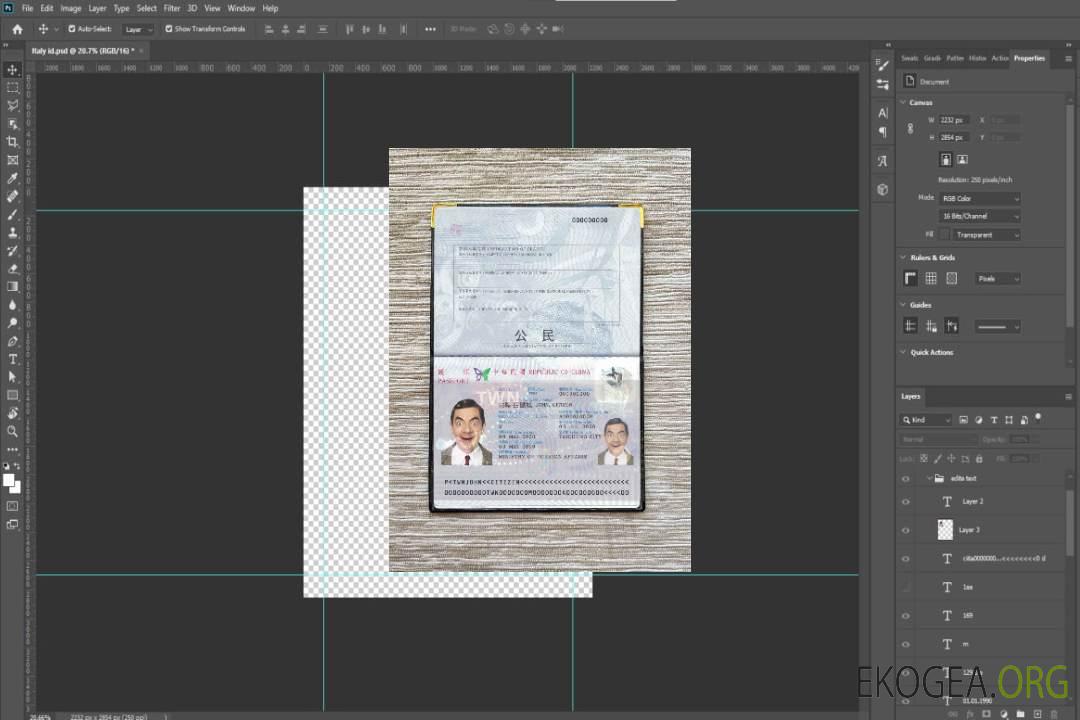Open the layer filter Kind dropdown
Screen dimensions: 1080x720
(926, 420)
